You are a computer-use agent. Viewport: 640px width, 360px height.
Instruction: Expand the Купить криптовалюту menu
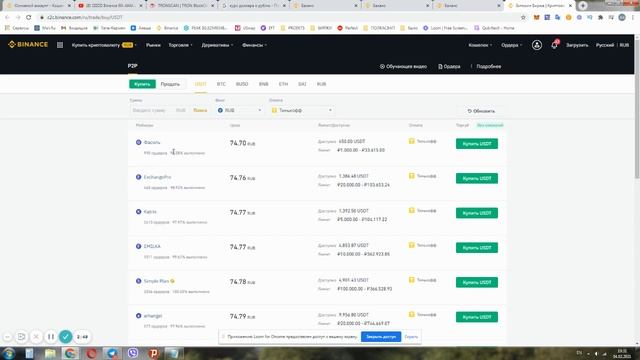[x=104, y=45]
